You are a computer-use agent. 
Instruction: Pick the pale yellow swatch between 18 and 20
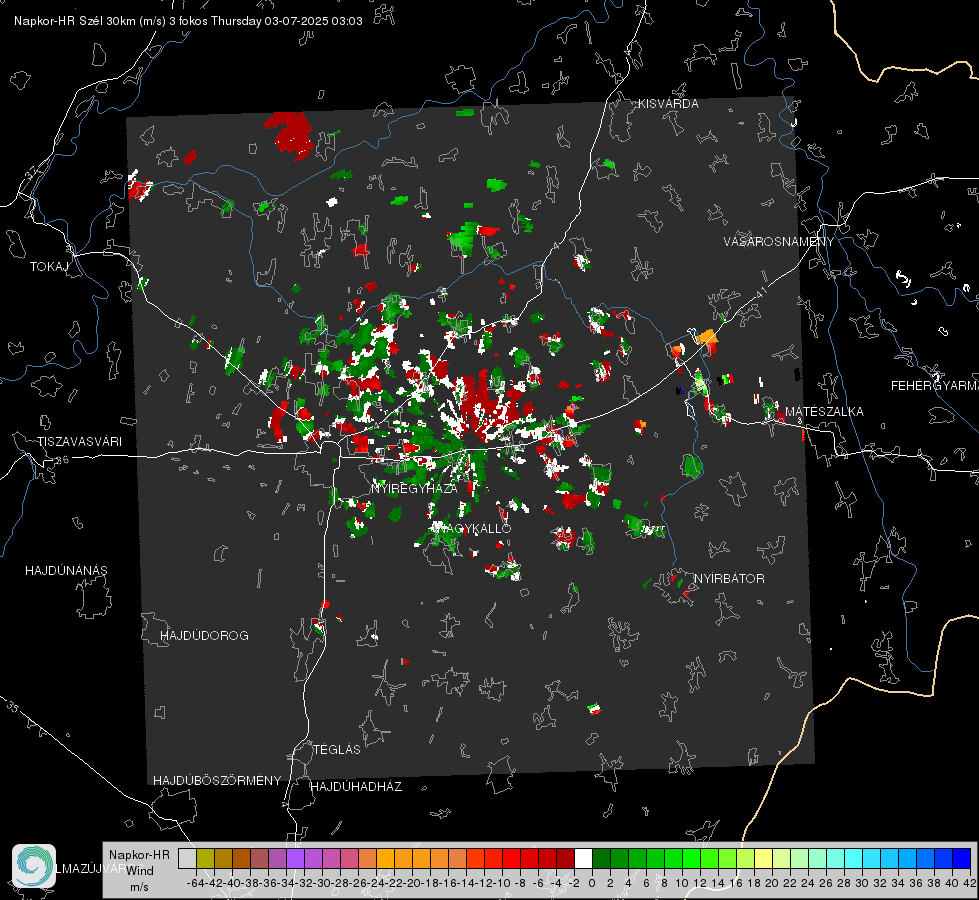tap(763, 858)
